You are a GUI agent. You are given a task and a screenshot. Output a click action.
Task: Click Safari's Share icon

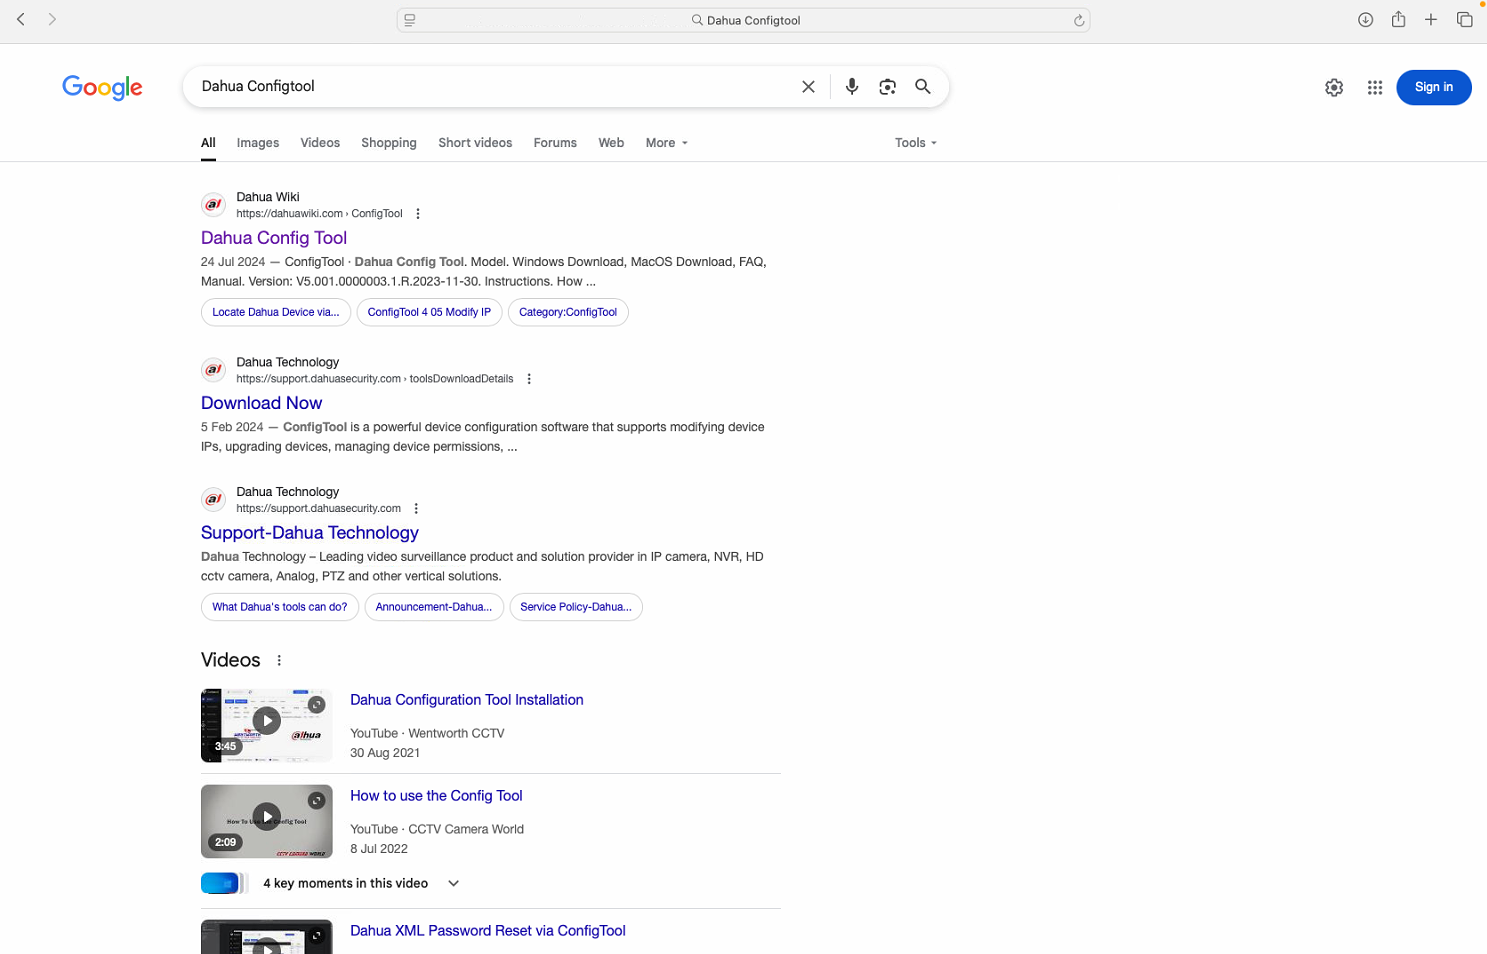[1398, 20]
